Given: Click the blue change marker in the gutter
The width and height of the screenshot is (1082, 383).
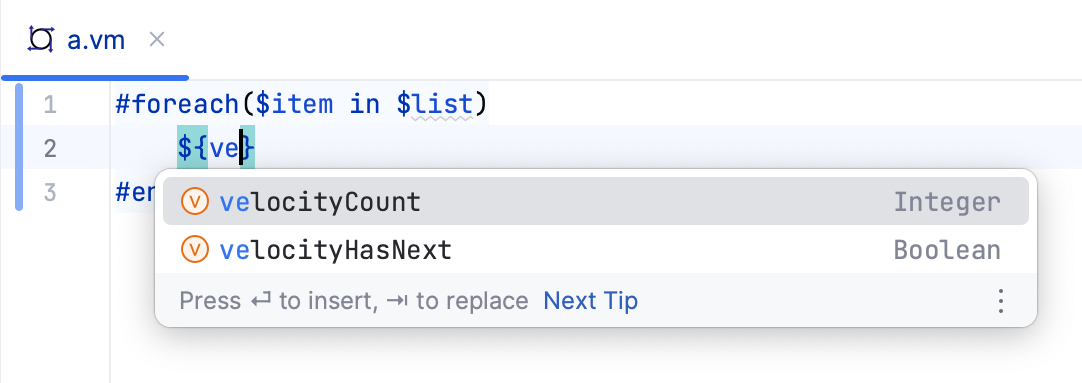Looking at the screenshot, I should tap(19, 146).
